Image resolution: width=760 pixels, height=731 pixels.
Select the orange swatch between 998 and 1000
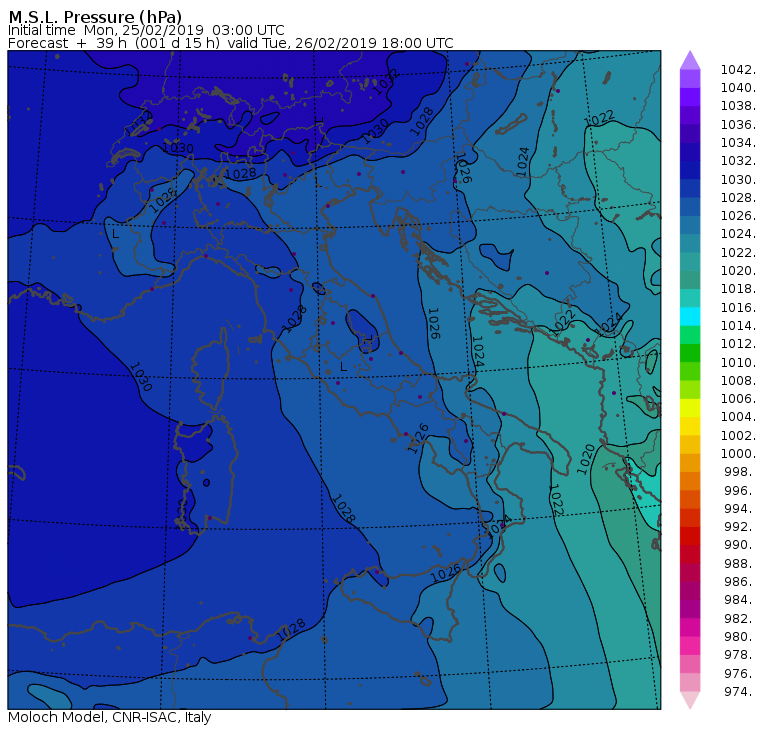(x=690, y=462)
